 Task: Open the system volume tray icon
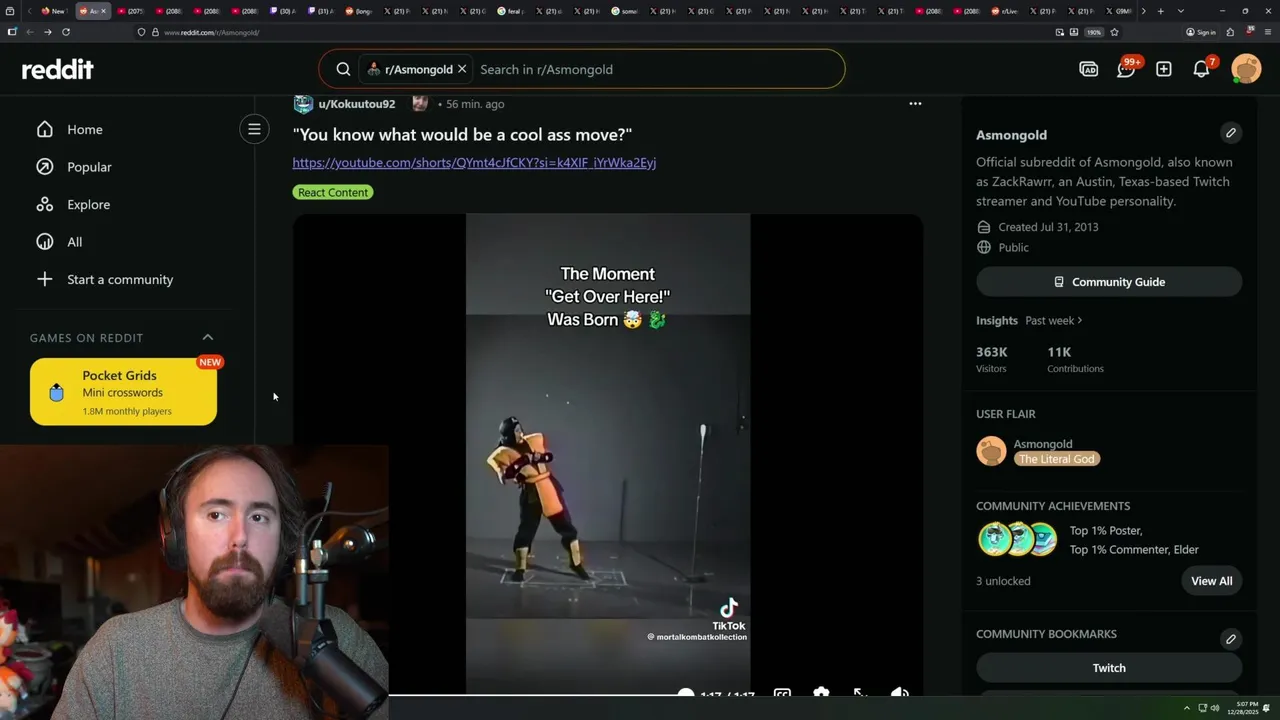click(x=1215, y=708)
